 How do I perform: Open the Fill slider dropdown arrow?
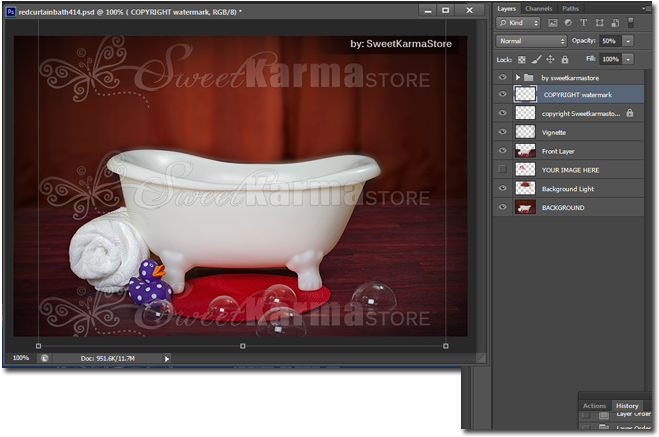point(628,59)
